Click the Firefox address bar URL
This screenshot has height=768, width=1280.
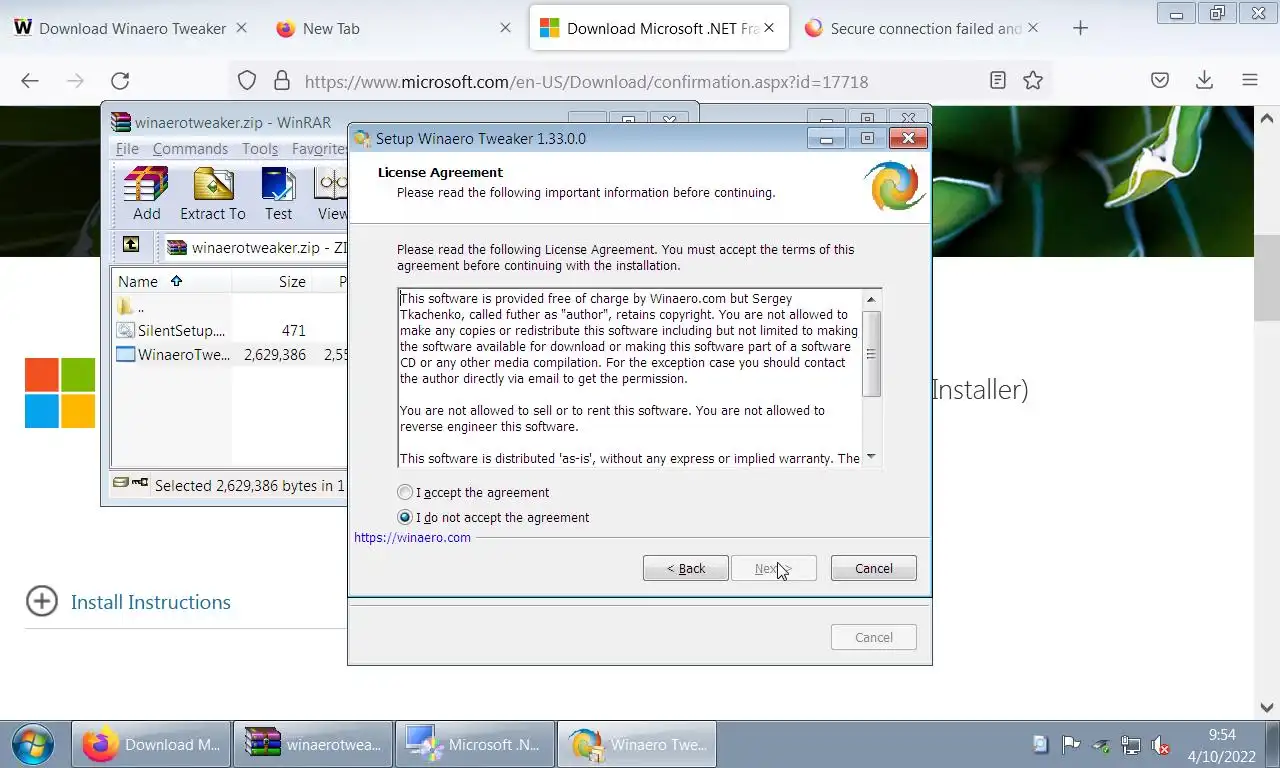pos(586,82)
